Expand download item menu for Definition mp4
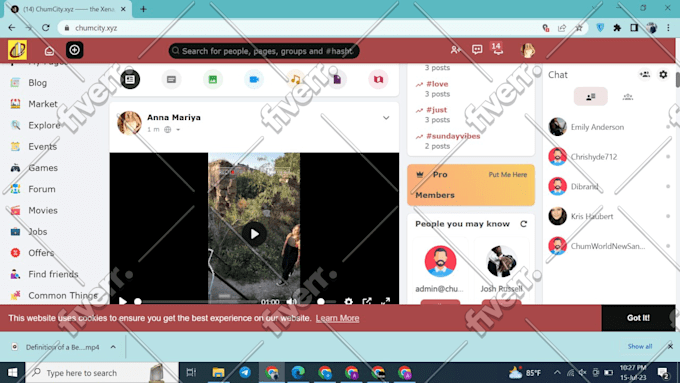The width and height of the screenshot is (680, 383). click(x=113, y=347)
